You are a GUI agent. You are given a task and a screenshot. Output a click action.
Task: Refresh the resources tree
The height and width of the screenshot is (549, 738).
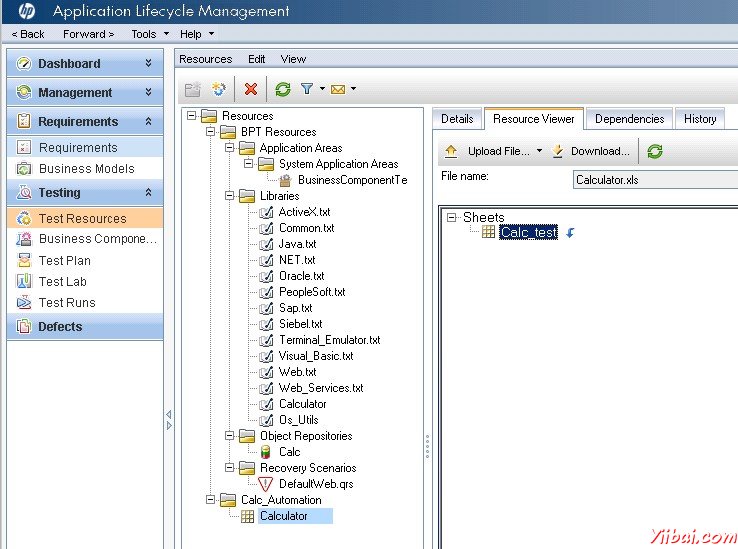click(283, 89)
